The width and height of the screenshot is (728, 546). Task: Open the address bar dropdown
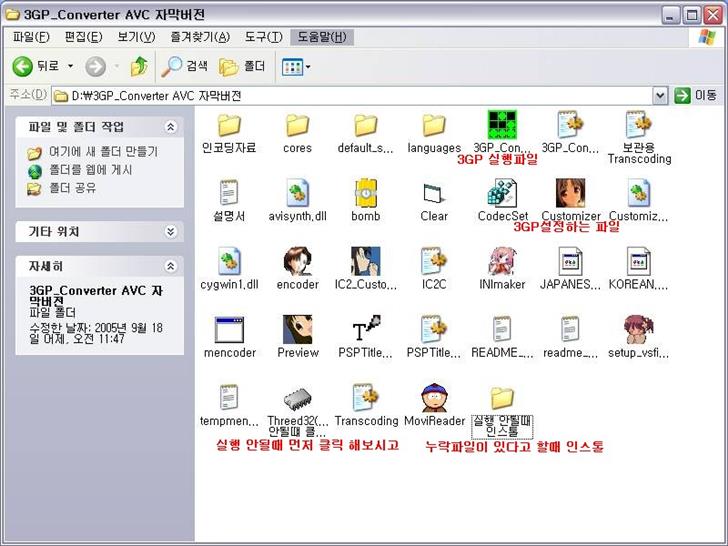(x=660, y=95)
